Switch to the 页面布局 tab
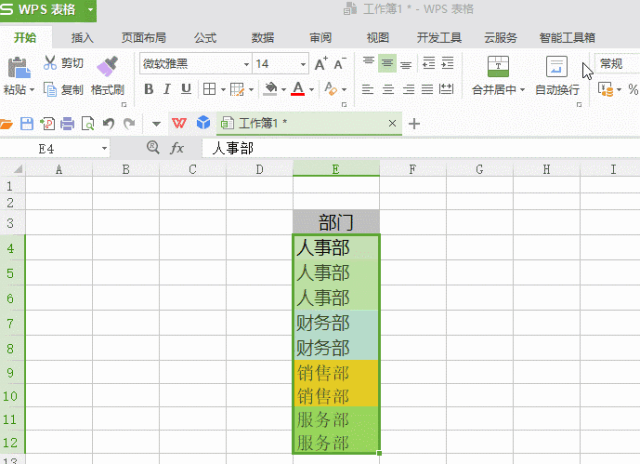The height and width of the screenshot is (464, 640). click(x=144, y=38)
